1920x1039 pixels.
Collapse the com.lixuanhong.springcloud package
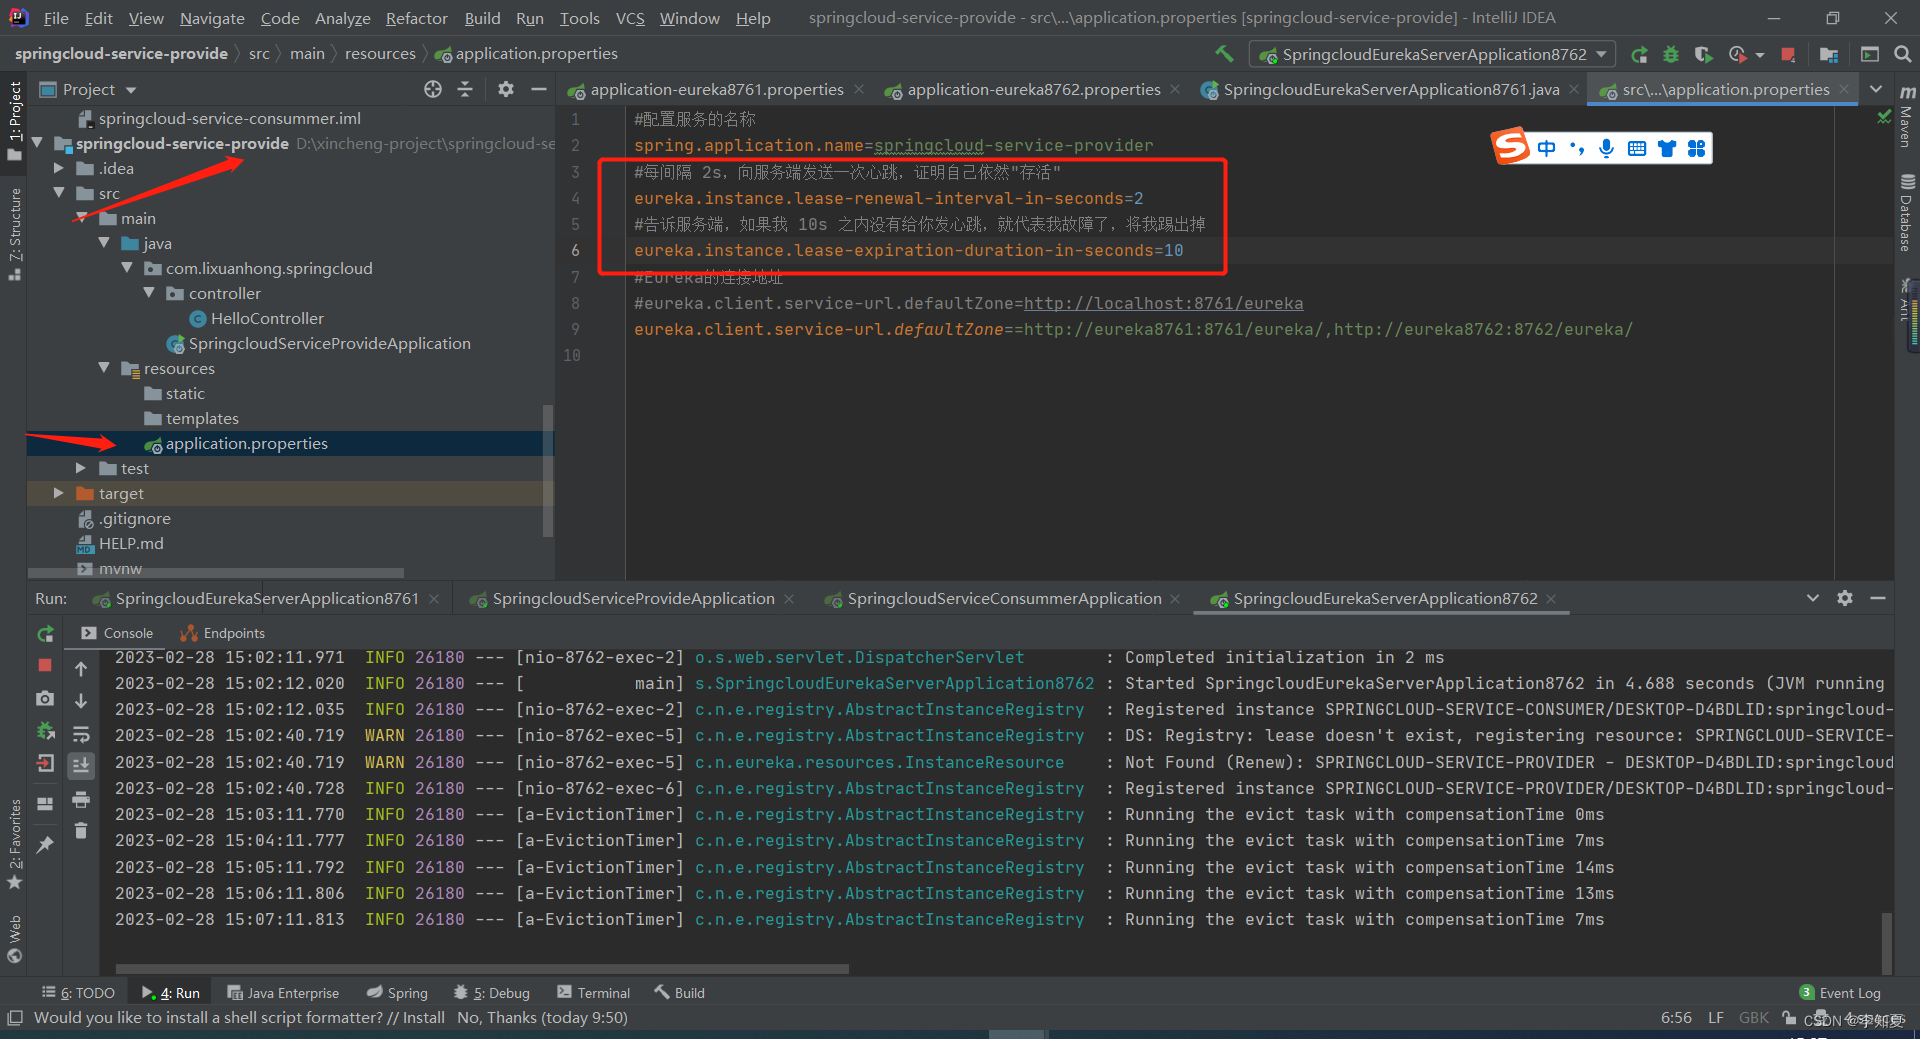[127, 268]
